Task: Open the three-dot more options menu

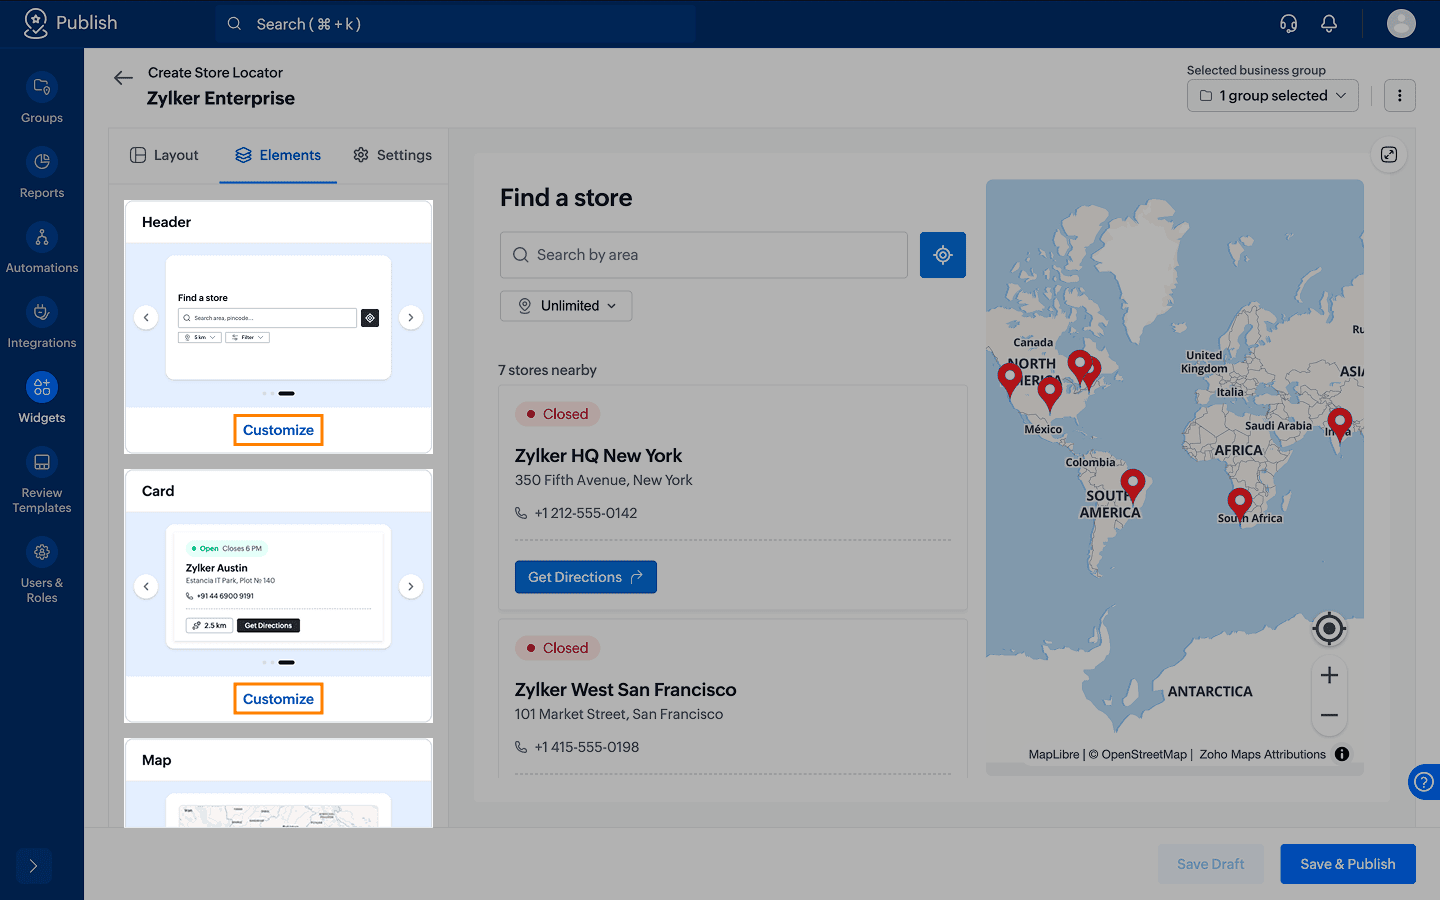Action: point(1400,96)
